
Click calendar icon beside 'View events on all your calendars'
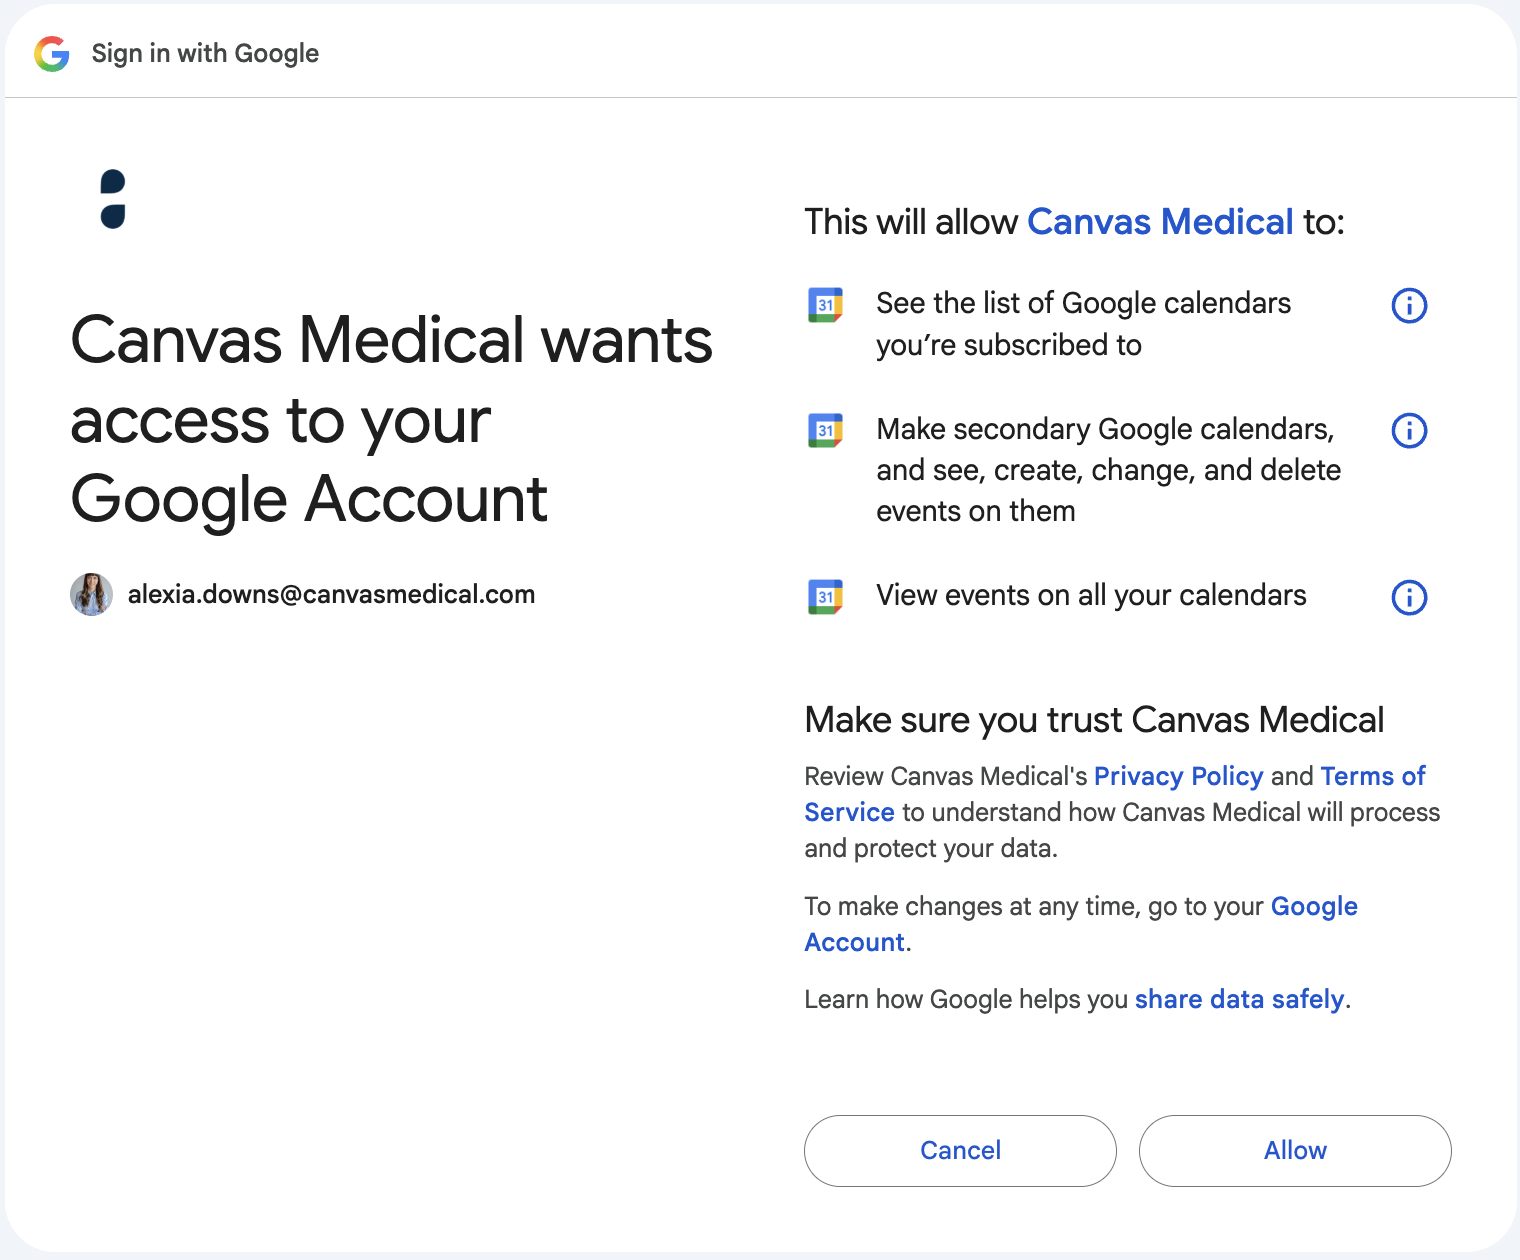825,597
